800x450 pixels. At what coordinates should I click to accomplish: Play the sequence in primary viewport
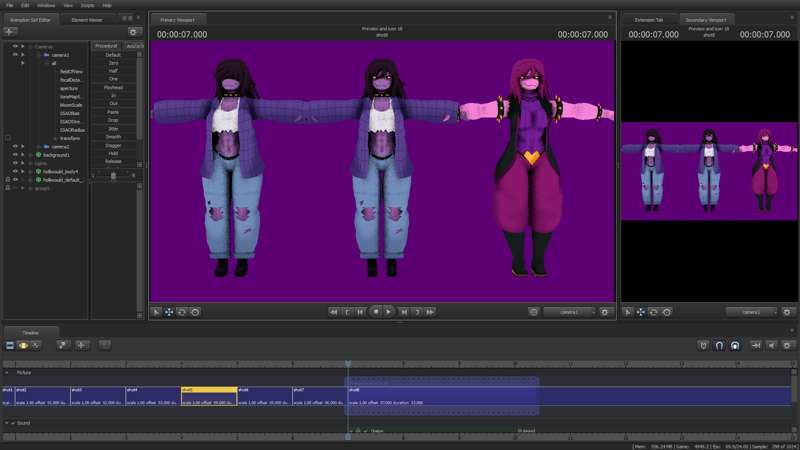[389, 312]
